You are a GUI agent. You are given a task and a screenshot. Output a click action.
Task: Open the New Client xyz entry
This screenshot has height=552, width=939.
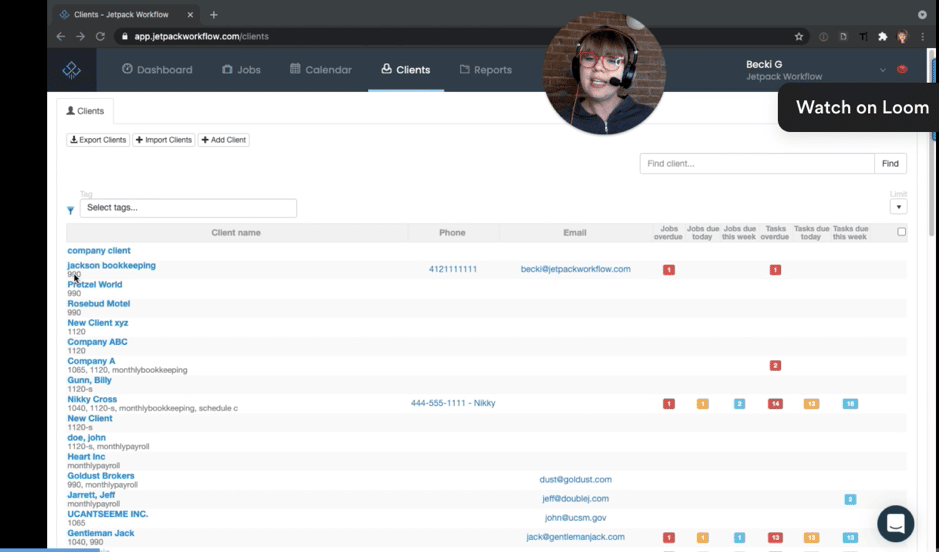click(x=98, y=323)
